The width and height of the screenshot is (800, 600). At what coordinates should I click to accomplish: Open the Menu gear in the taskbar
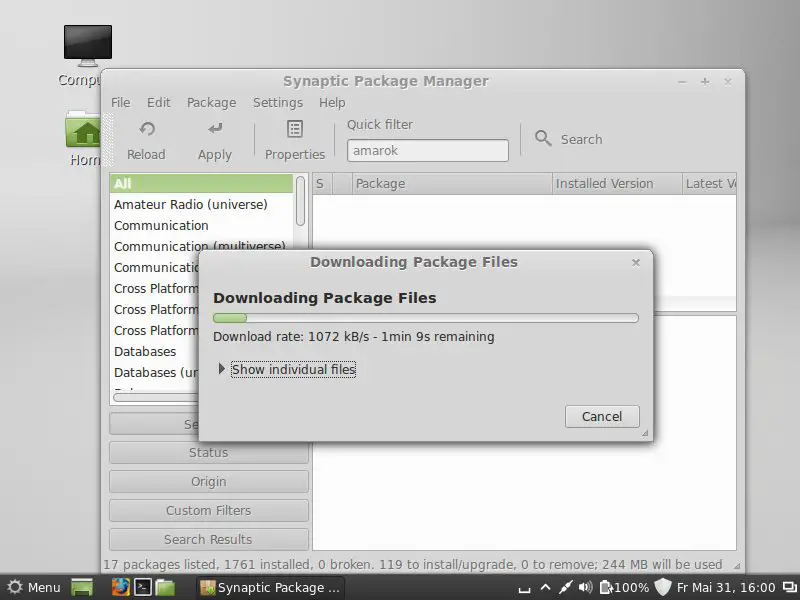14,587
